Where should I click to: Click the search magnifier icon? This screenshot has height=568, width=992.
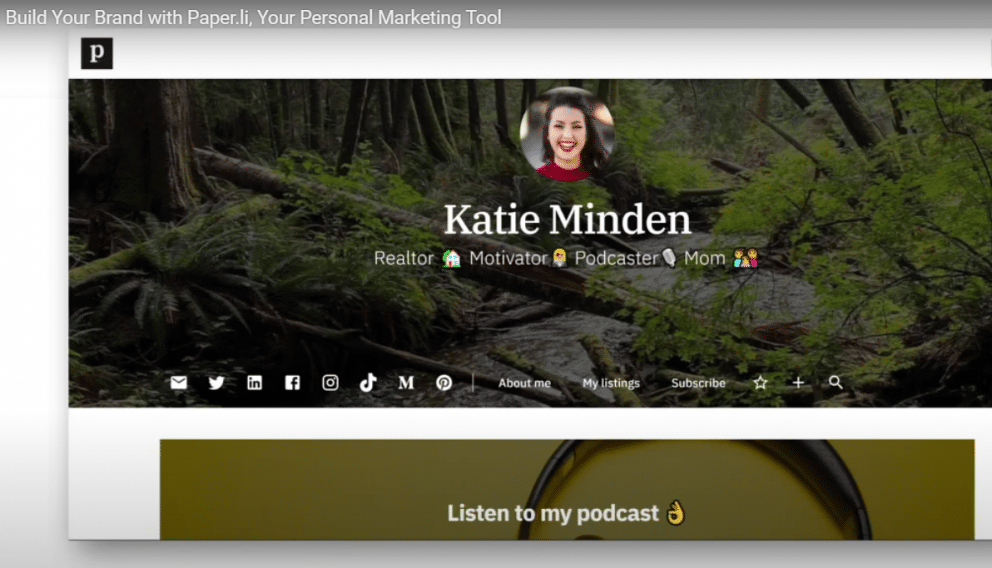pos(836,383)
